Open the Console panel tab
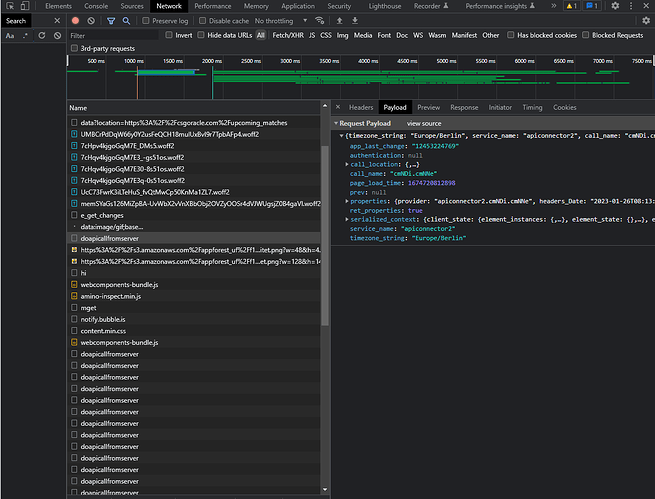The height and width of the screenshot is (499, 655). pos(96,6)
